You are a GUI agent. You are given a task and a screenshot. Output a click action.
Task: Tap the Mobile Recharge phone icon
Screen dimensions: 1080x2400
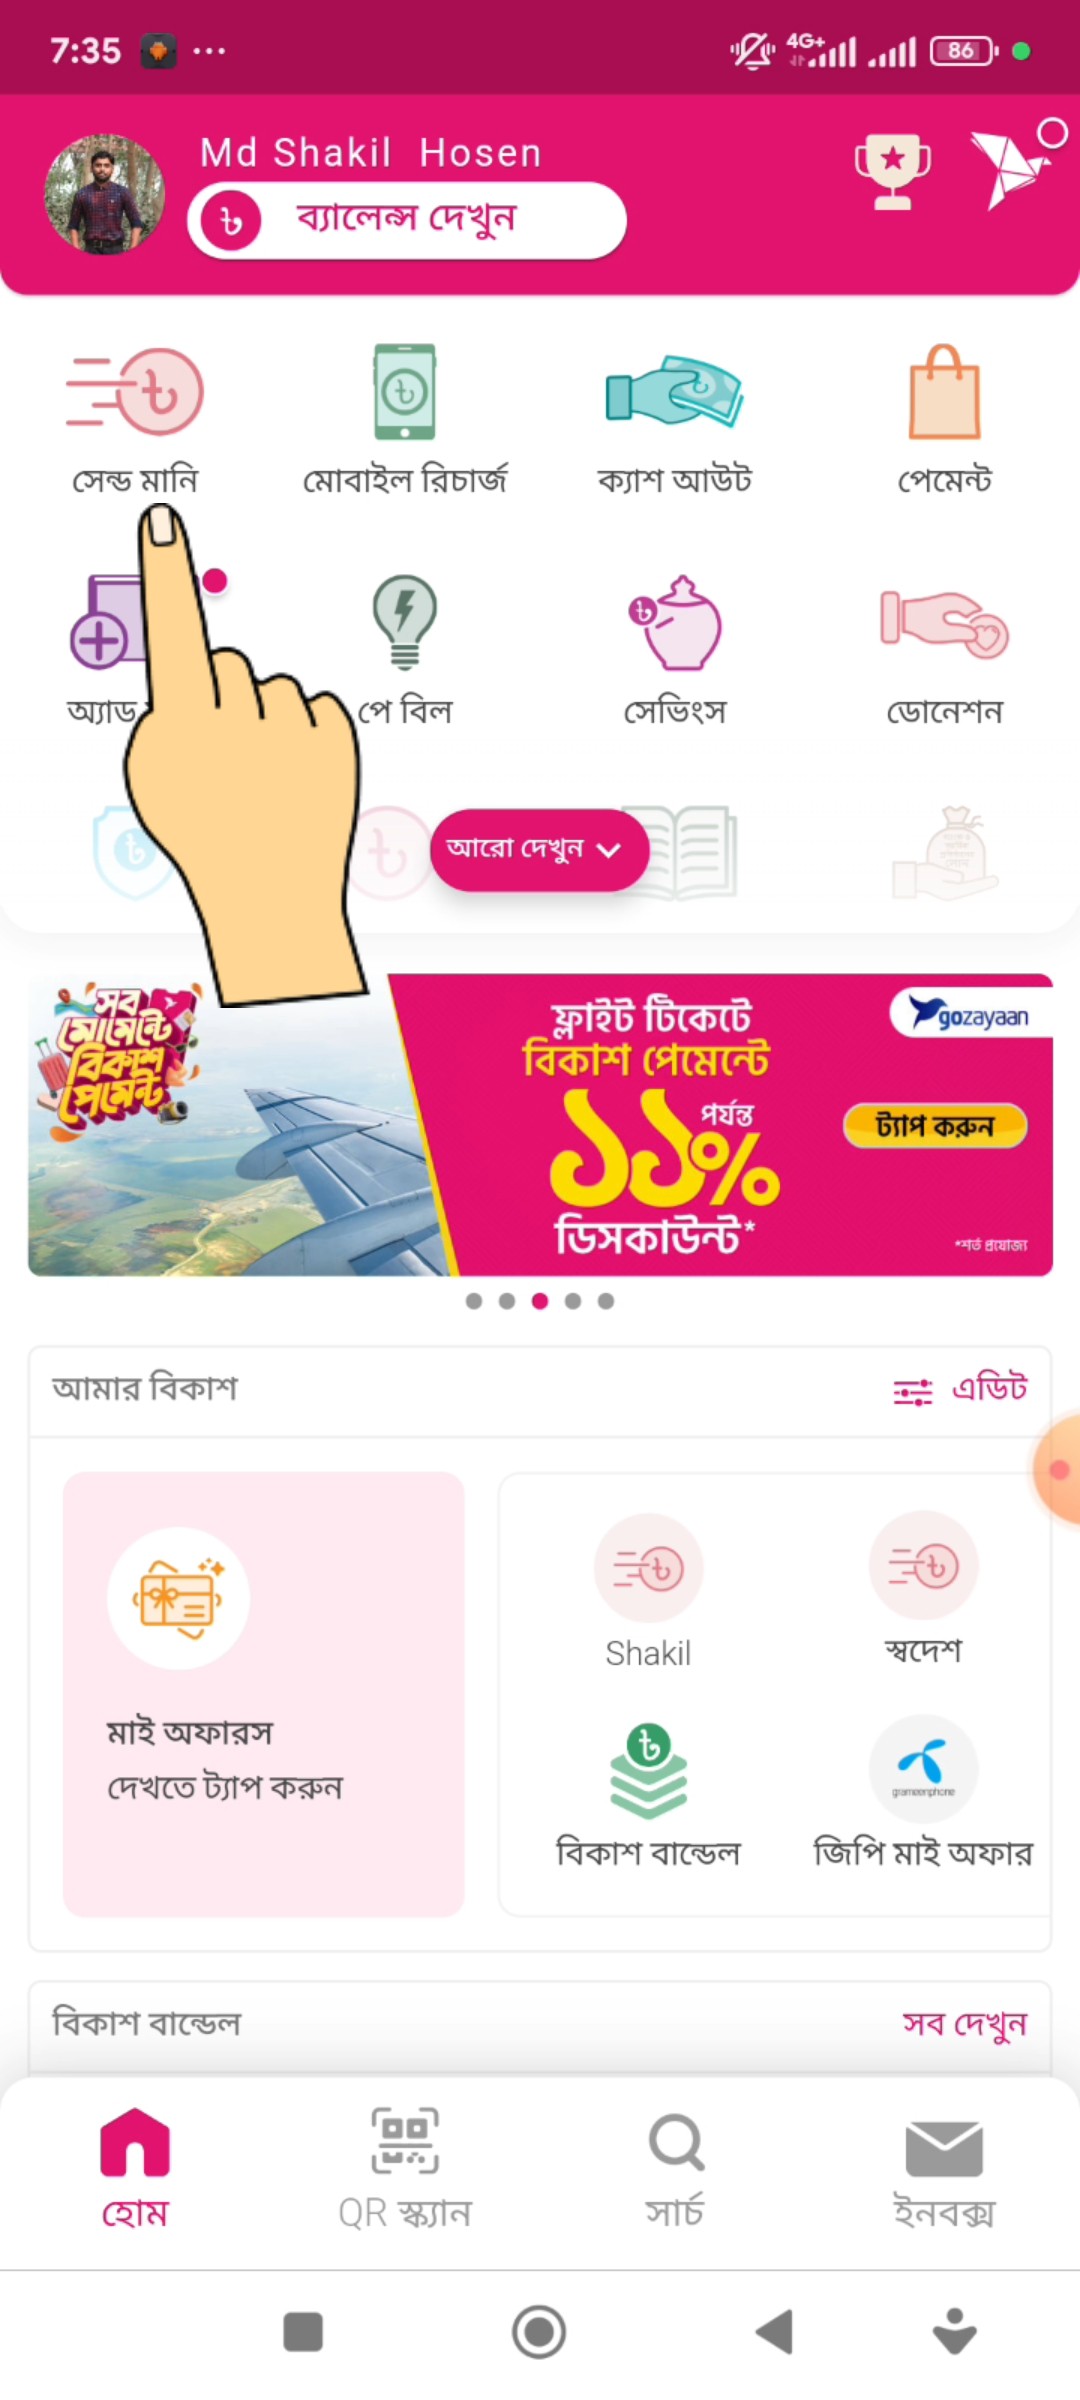405,391
